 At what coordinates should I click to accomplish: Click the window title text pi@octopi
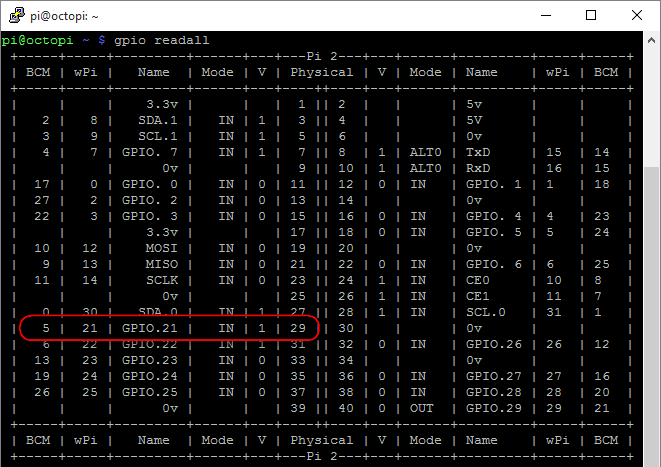pos(64,16)
